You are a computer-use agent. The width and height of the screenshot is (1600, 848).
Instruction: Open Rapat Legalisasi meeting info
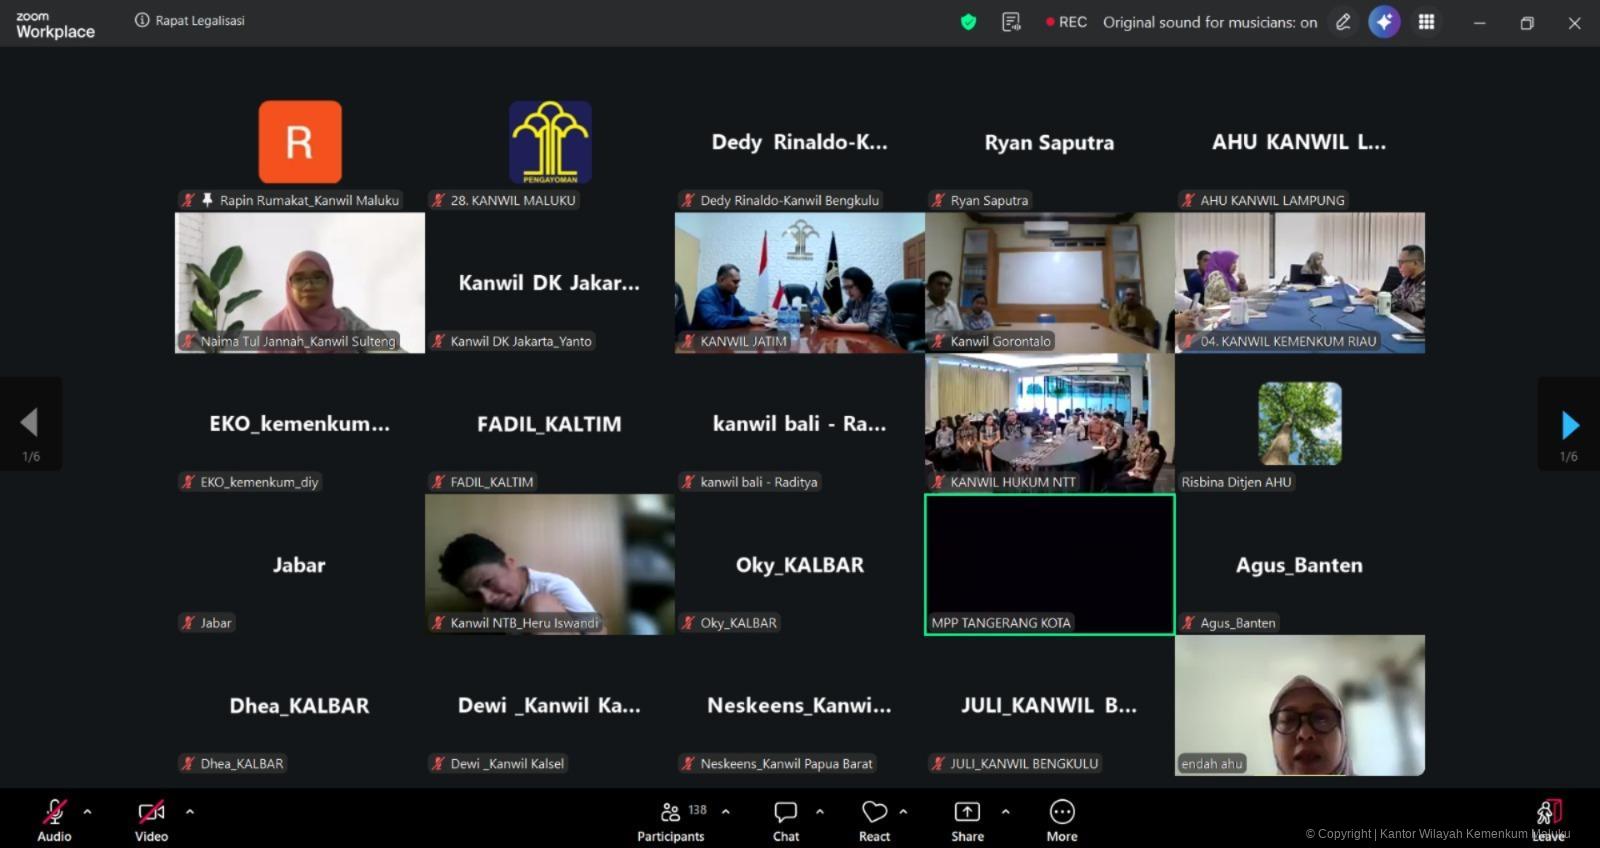coord(190,21)
